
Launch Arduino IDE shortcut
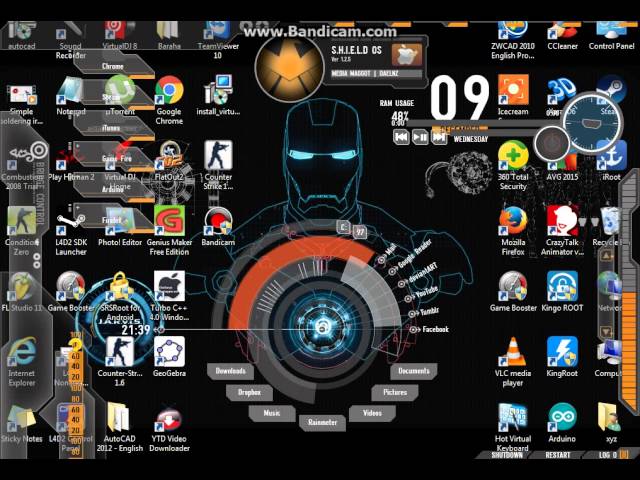pos(562,417)
